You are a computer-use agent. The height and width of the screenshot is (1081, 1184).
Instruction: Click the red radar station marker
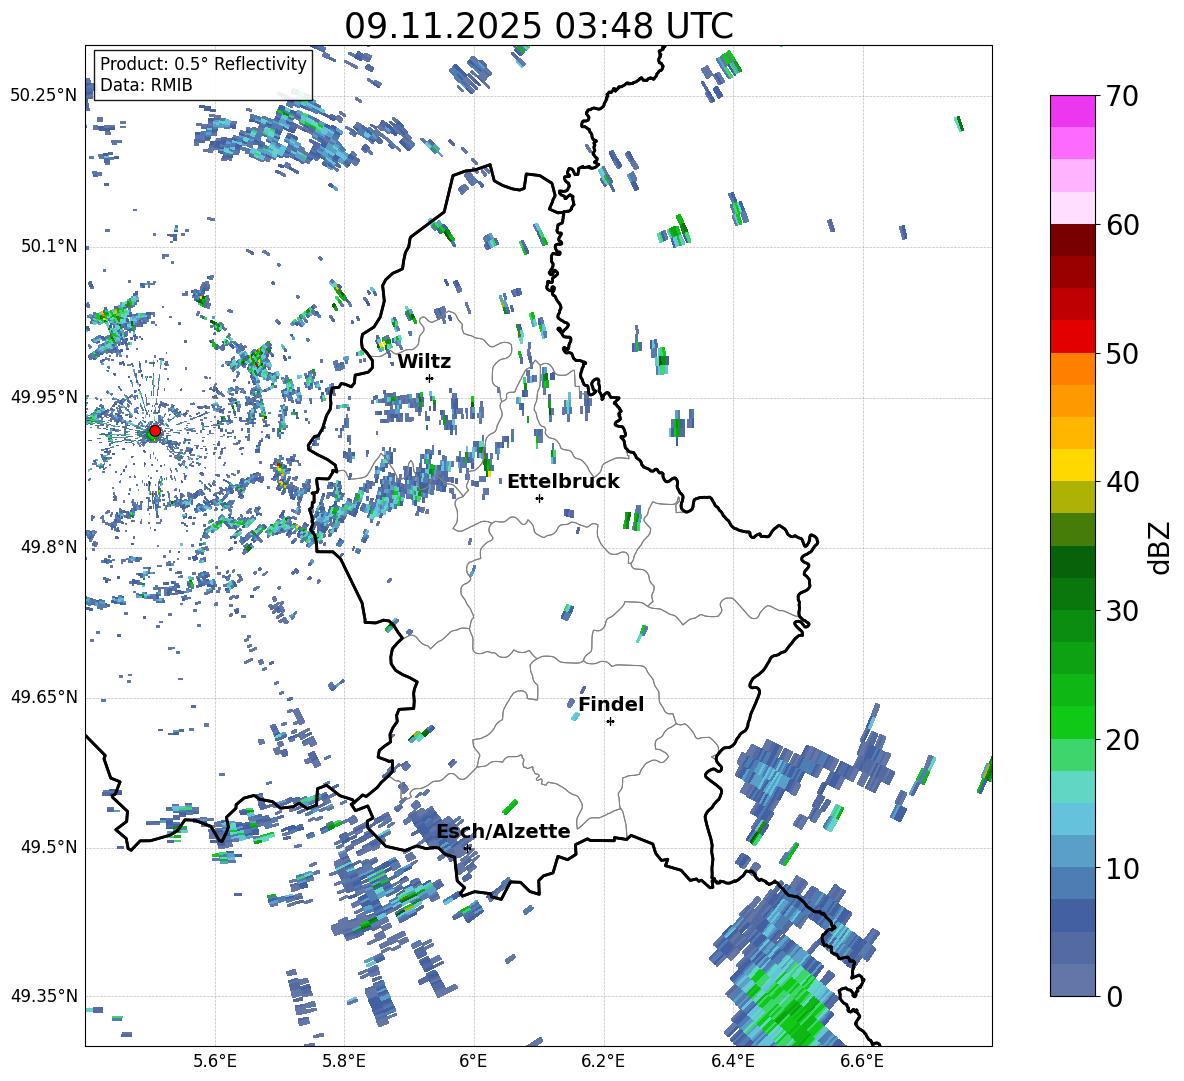point(155,431)
